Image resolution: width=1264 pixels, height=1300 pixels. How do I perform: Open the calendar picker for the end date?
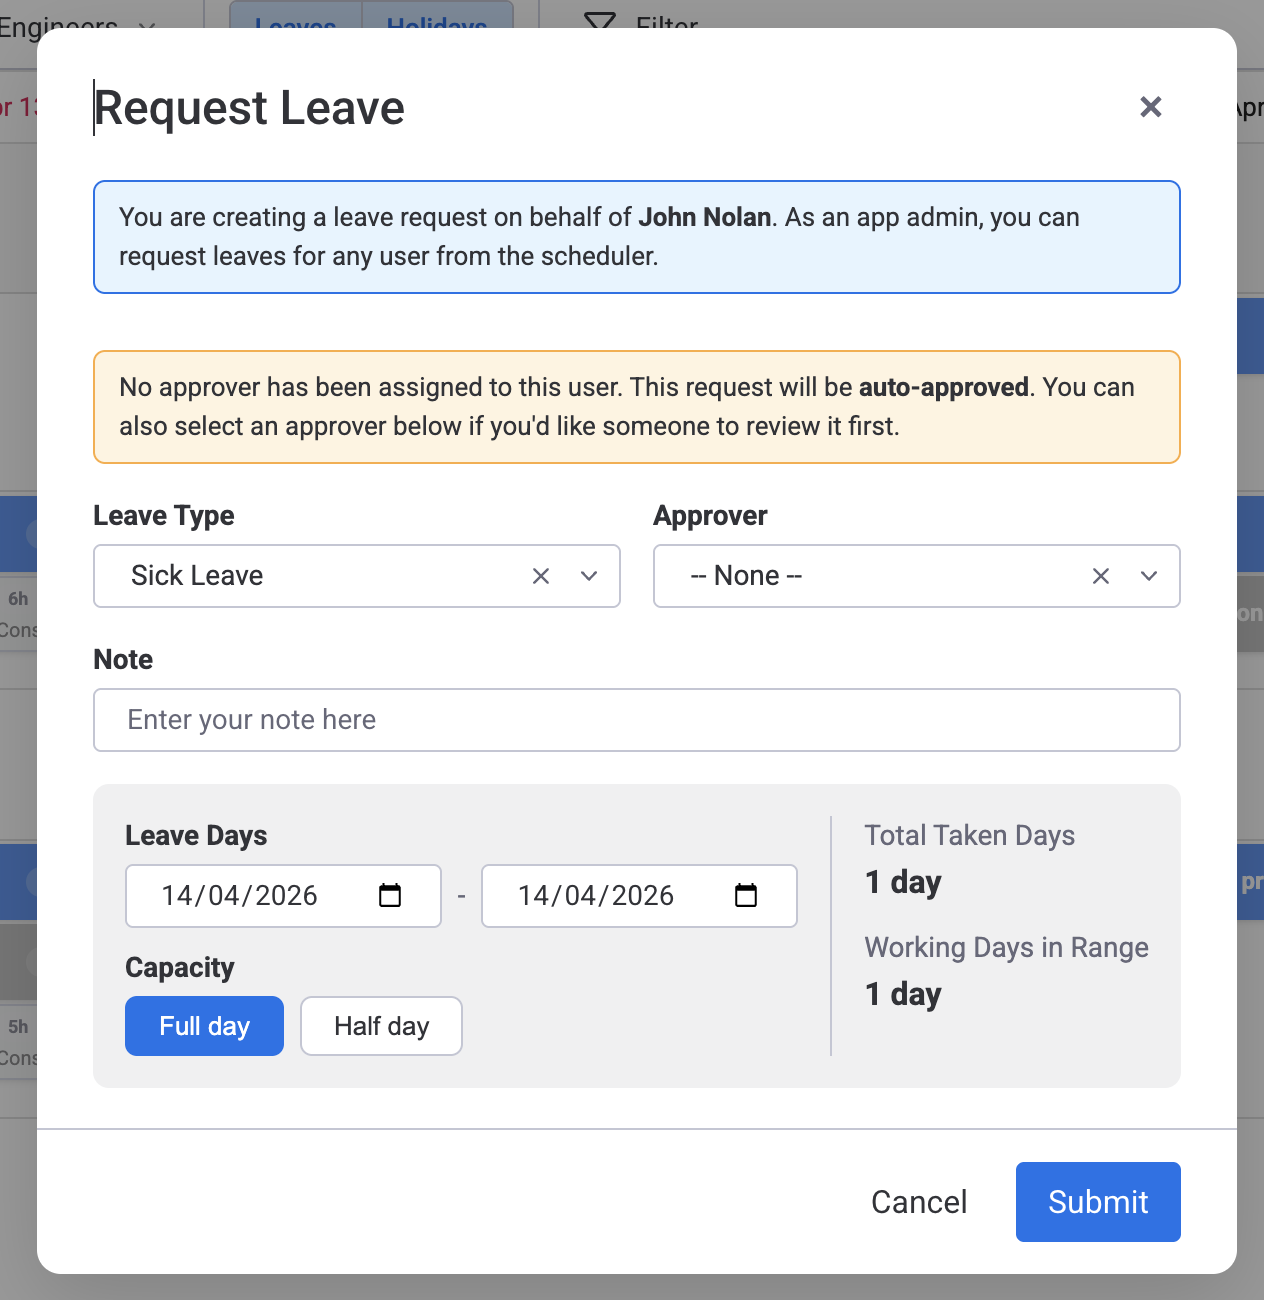tap(745, 896)
